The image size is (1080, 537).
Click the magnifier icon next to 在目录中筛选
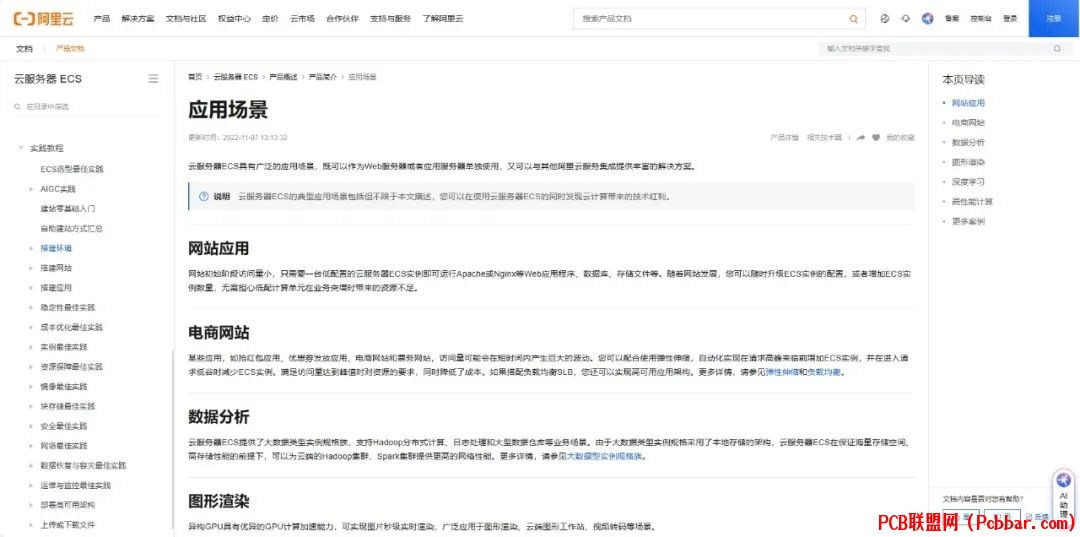(x=18, y=107)
